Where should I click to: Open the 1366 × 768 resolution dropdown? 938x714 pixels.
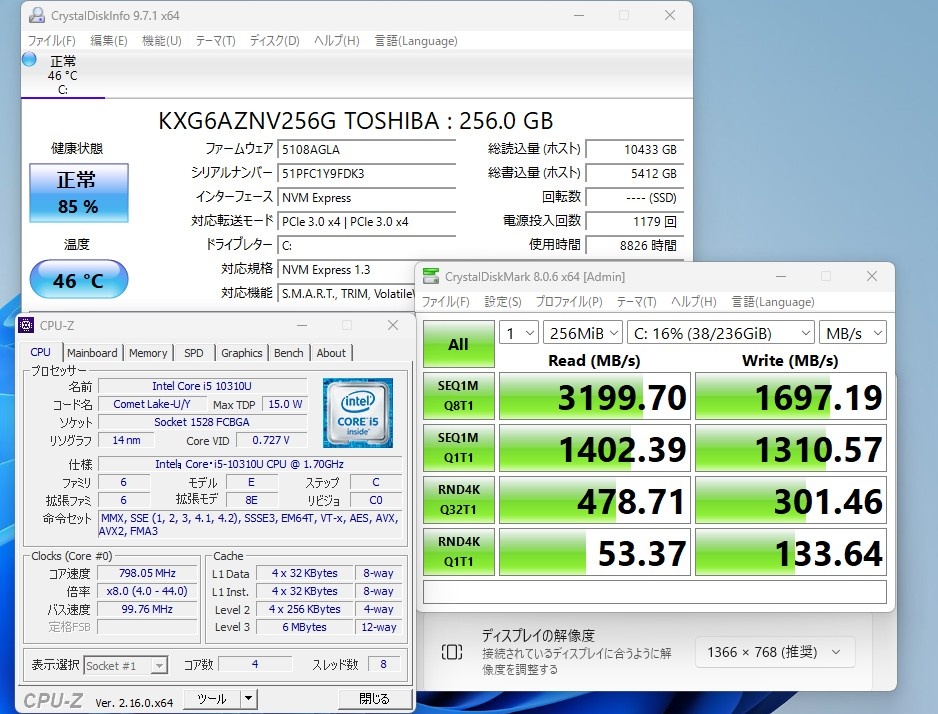click(775, 652)
